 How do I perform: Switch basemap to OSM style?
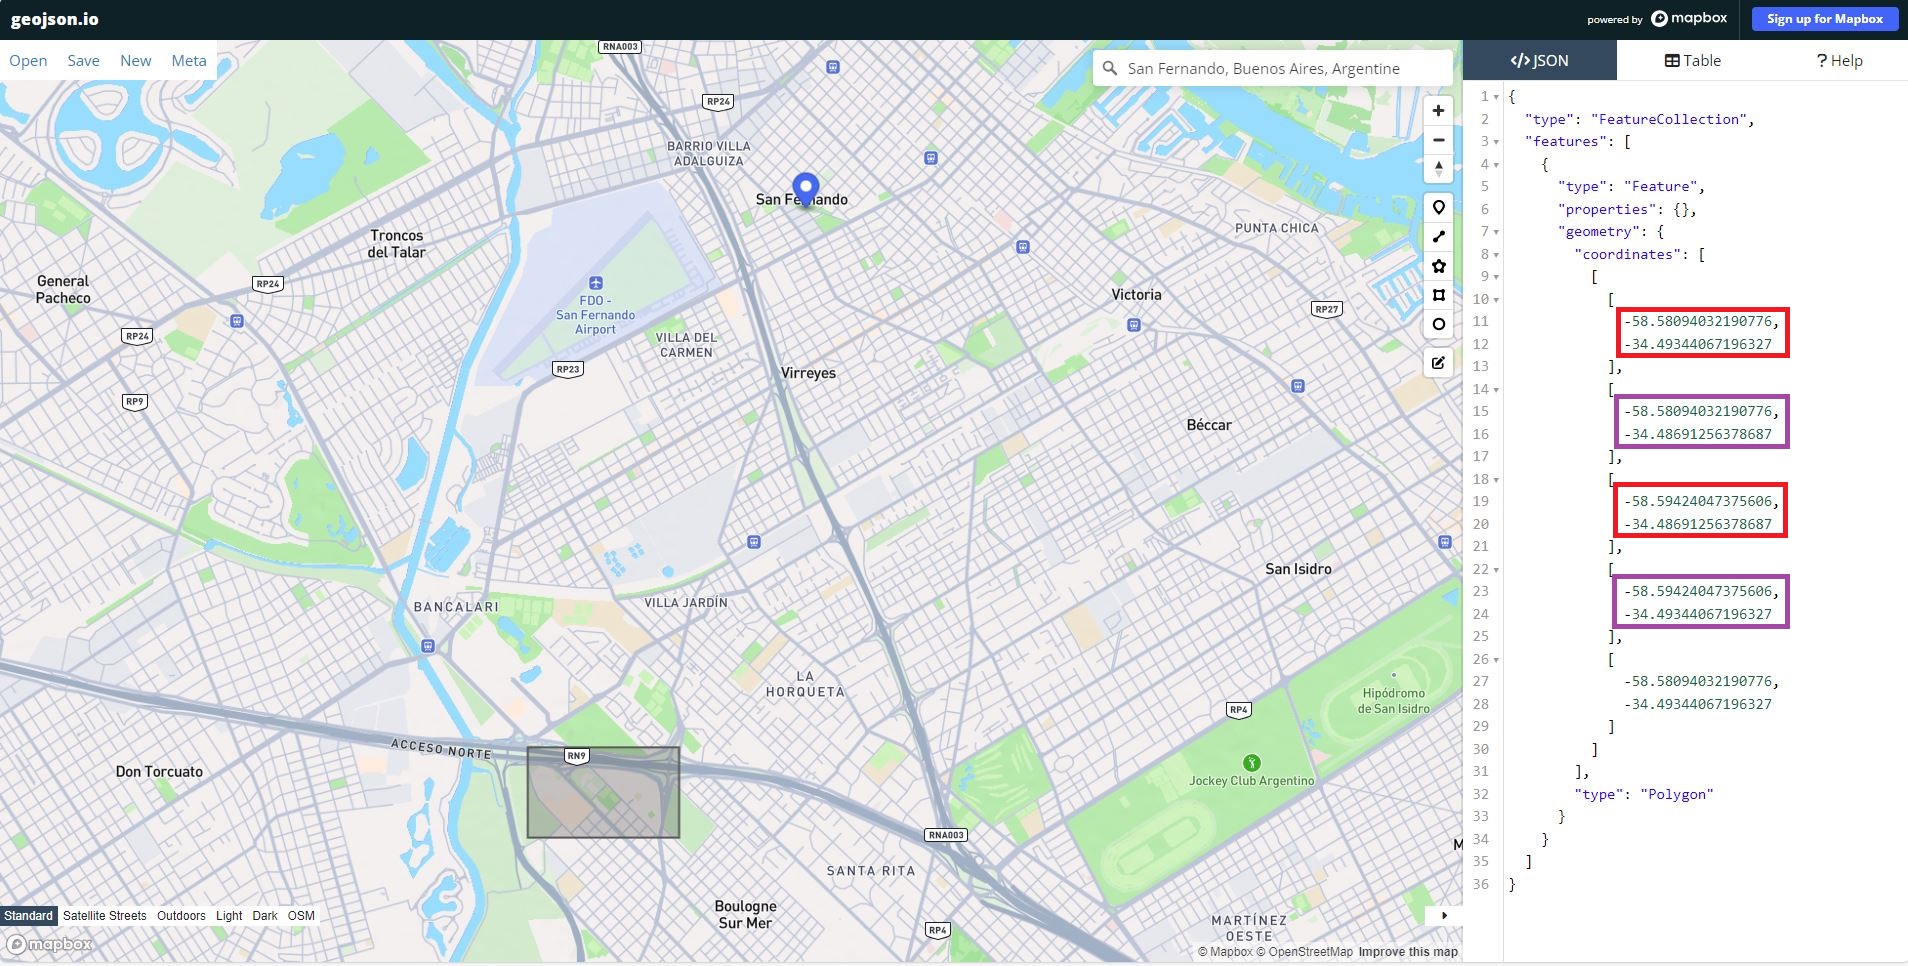coord(301,916)
